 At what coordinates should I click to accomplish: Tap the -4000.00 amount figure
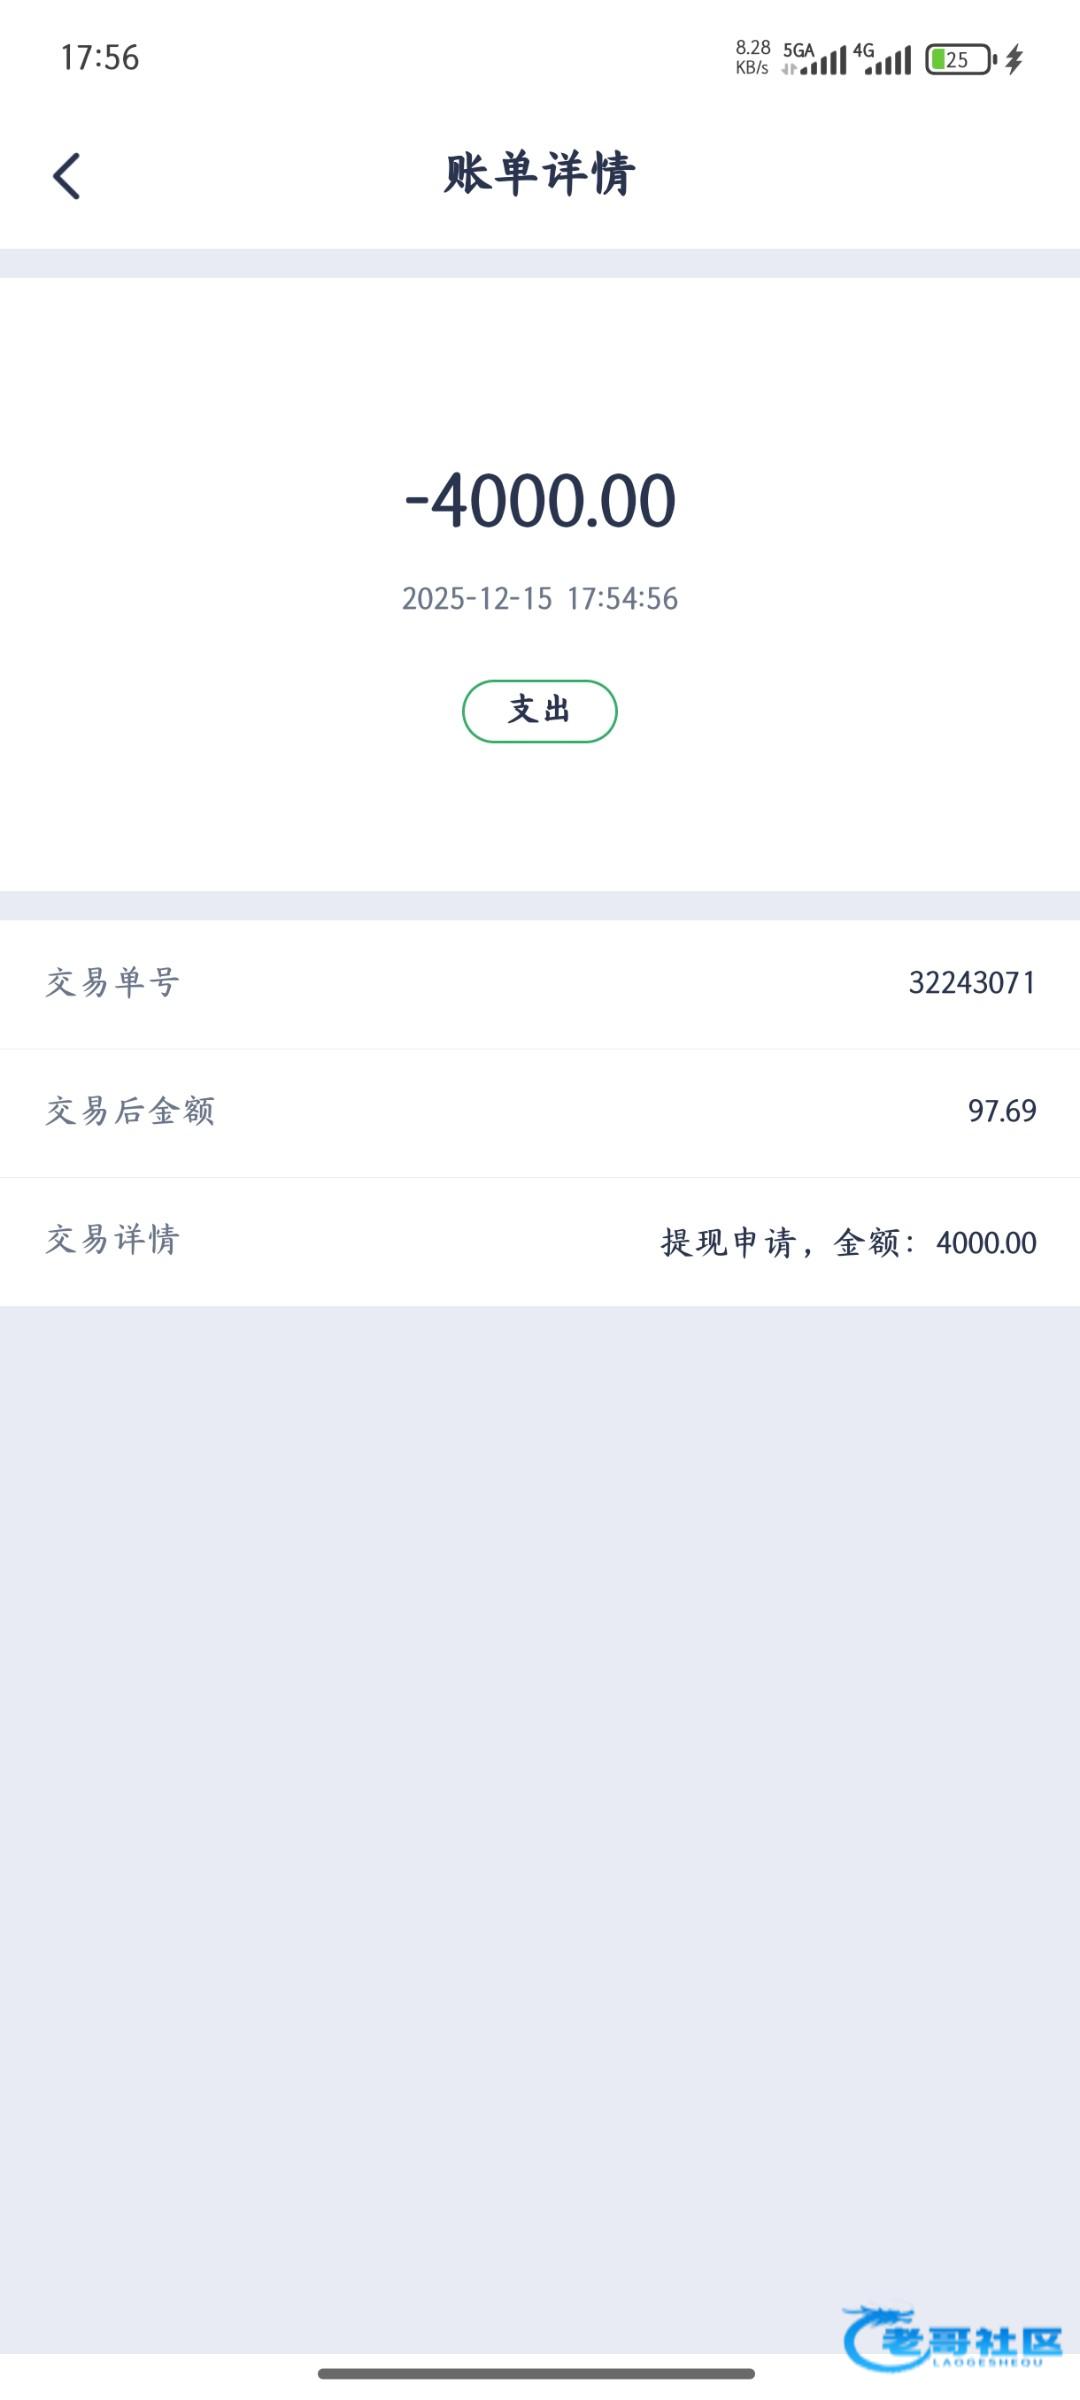coord(540,500)
